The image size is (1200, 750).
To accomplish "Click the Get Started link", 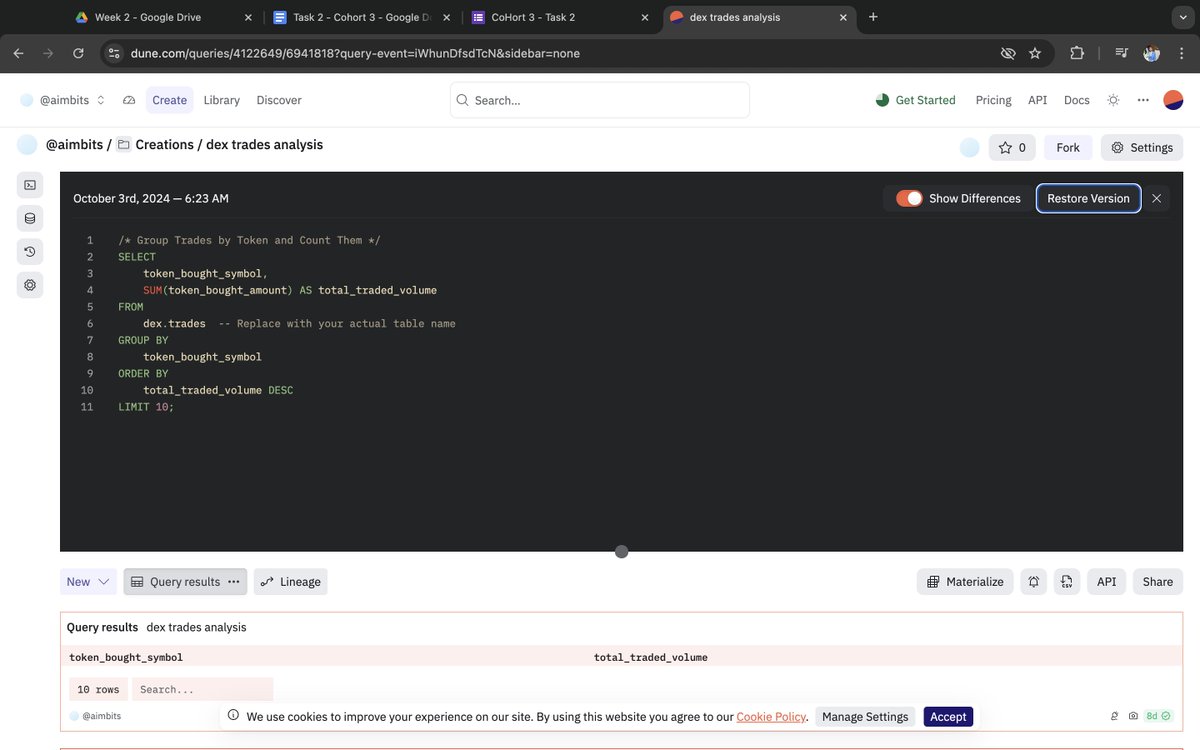I will point(925,100).
